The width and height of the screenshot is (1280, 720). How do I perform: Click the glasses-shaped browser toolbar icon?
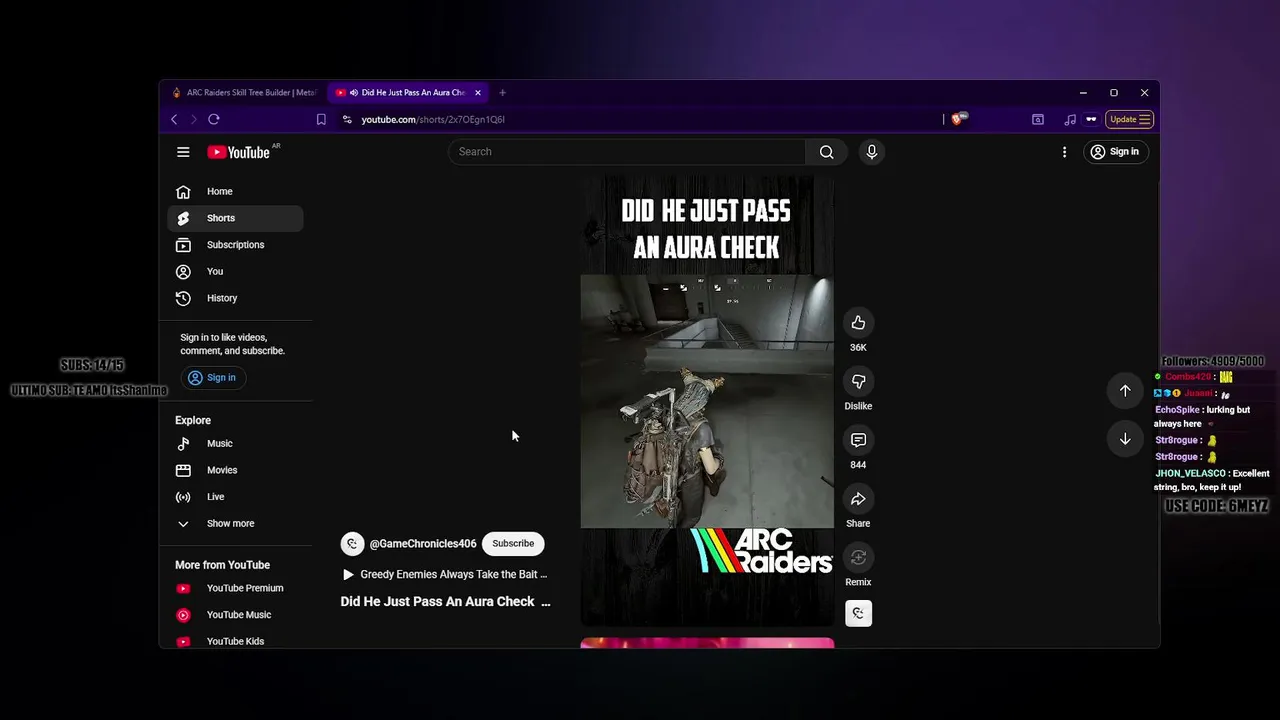tap(1091, 119)
